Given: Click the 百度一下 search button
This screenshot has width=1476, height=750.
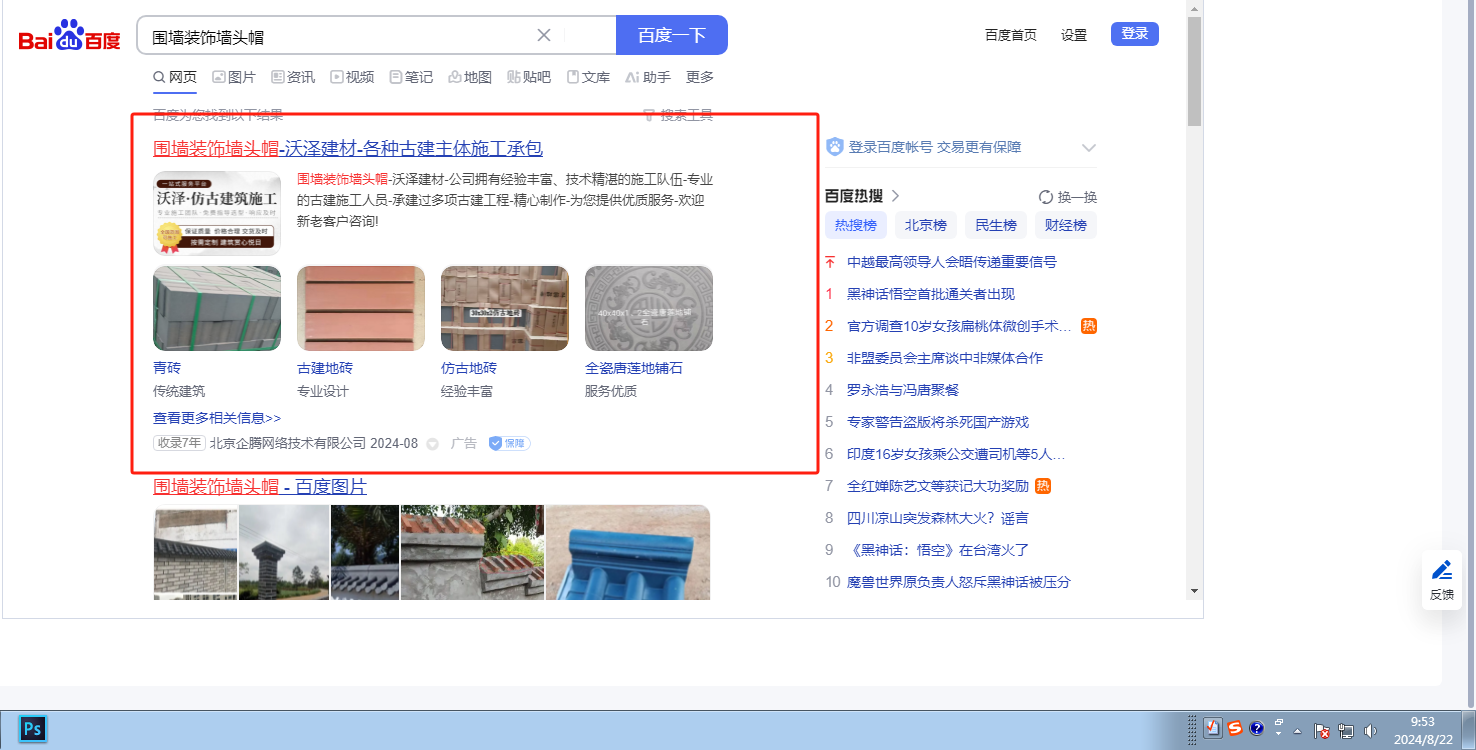Looking at the screenshot, I should 672,35.
